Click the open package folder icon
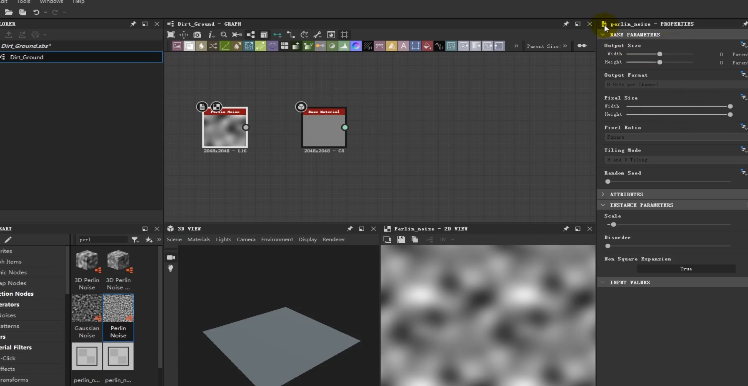 coord(9,12)
